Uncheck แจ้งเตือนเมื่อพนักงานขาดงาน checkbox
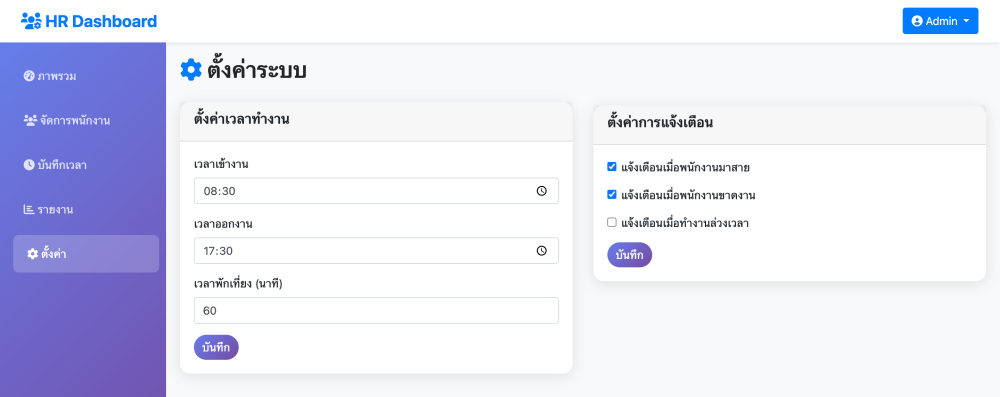Viewport: 1000px width, 397px height. [x=612, y=195]
